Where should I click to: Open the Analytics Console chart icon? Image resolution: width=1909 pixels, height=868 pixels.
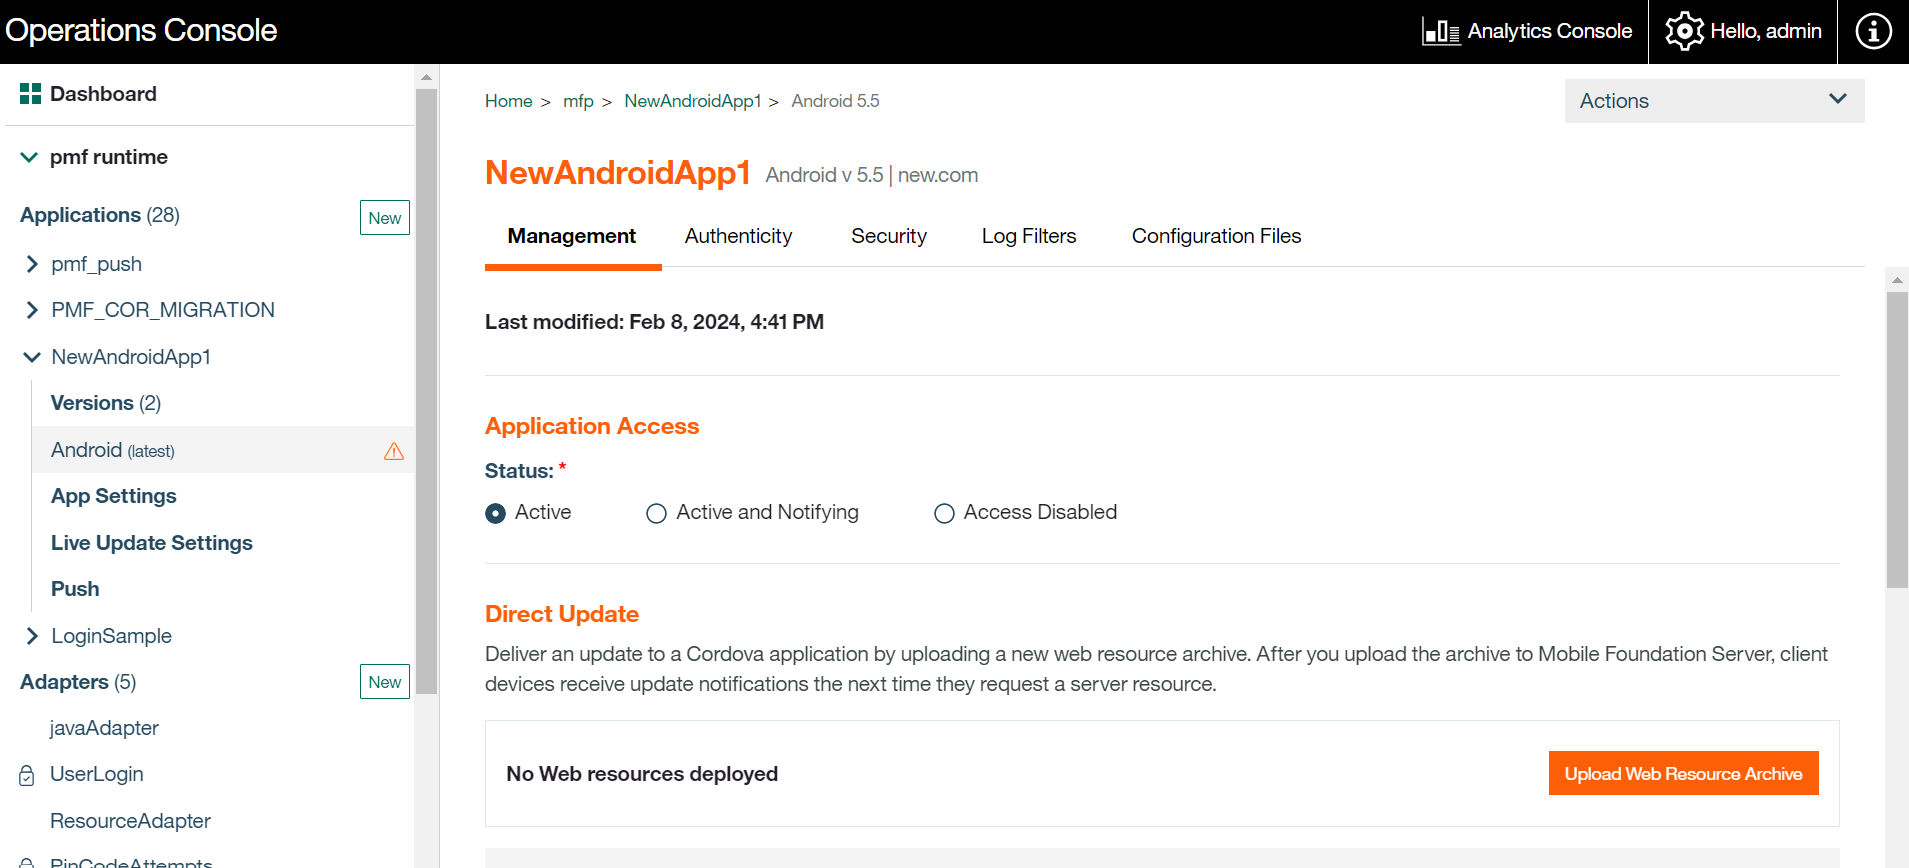1441,32
